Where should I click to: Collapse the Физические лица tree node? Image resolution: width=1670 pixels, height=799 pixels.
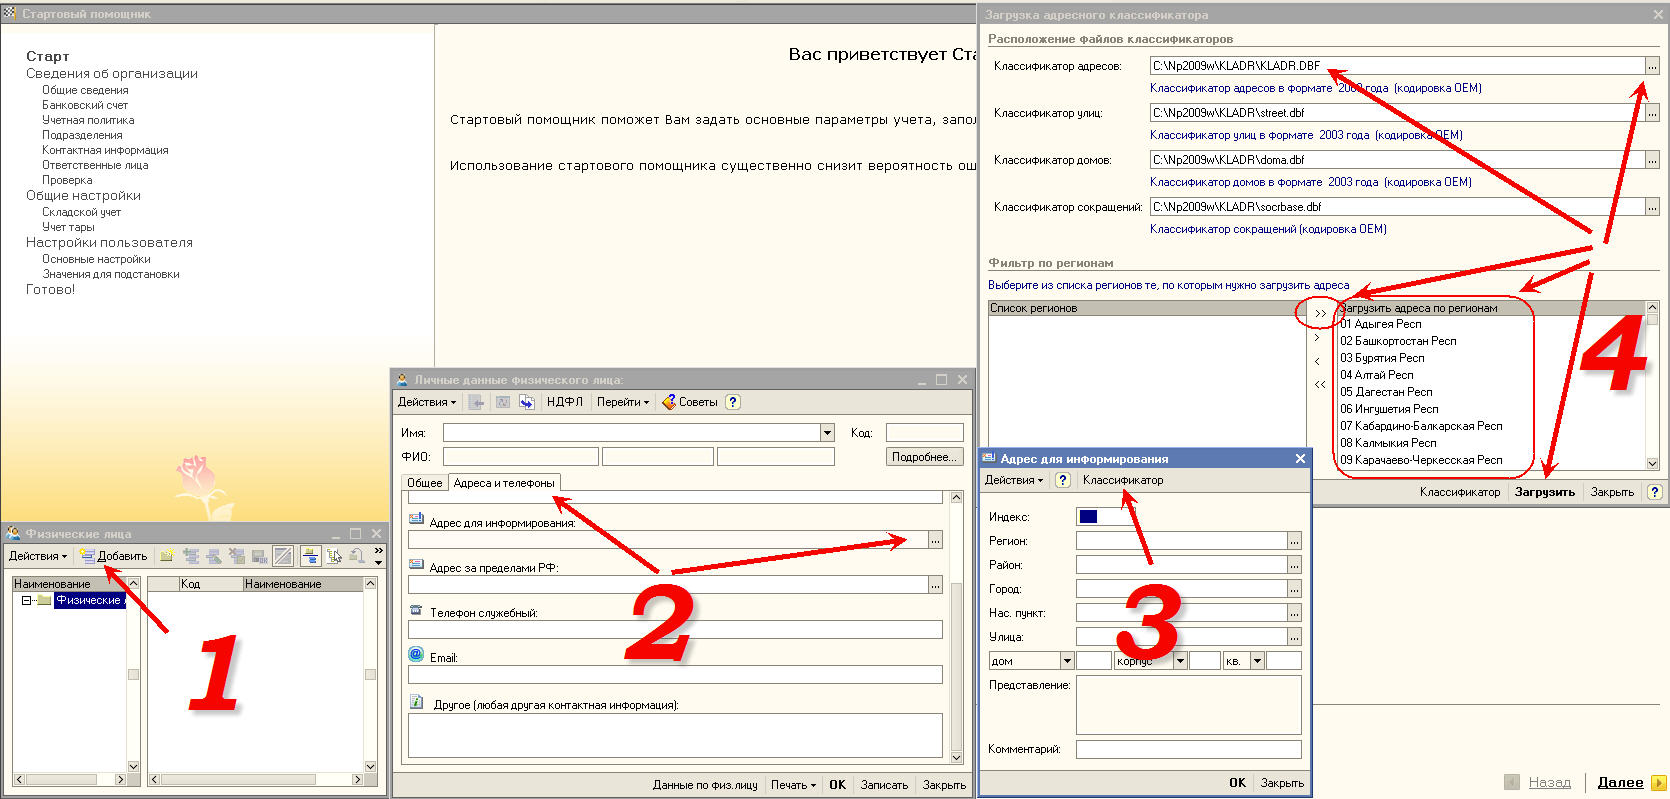point(26,601)
